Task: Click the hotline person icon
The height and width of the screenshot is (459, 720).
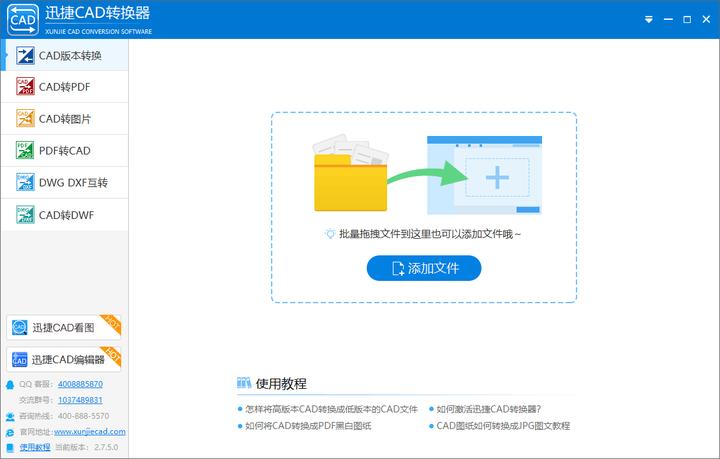Action: [x=10, y=417]
